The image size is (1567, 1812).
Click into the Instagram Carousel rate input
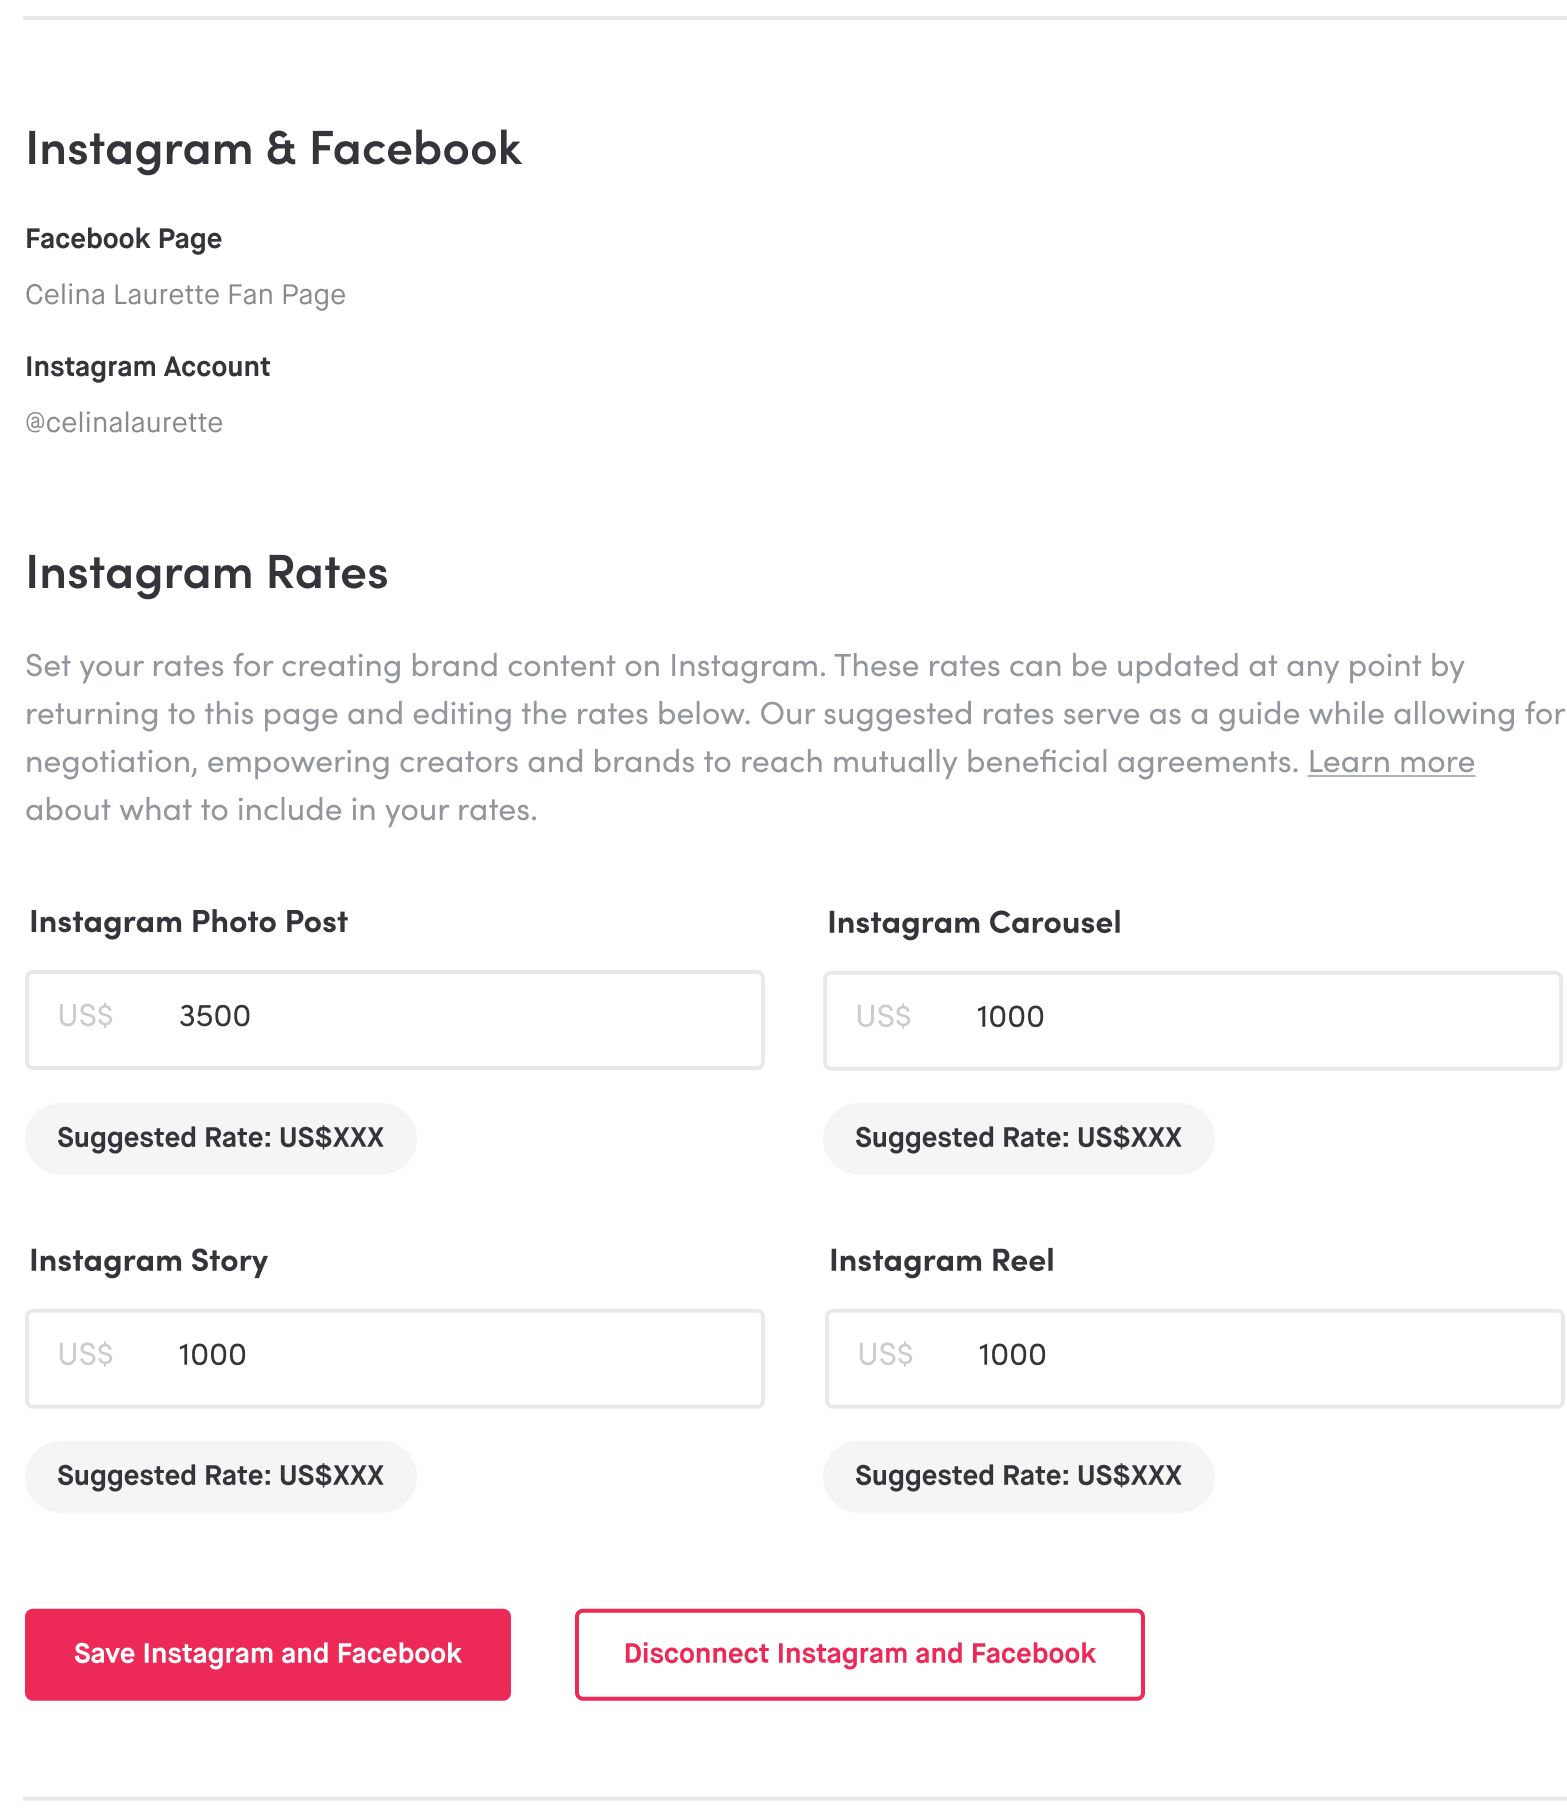[x=1240, y=1019]
